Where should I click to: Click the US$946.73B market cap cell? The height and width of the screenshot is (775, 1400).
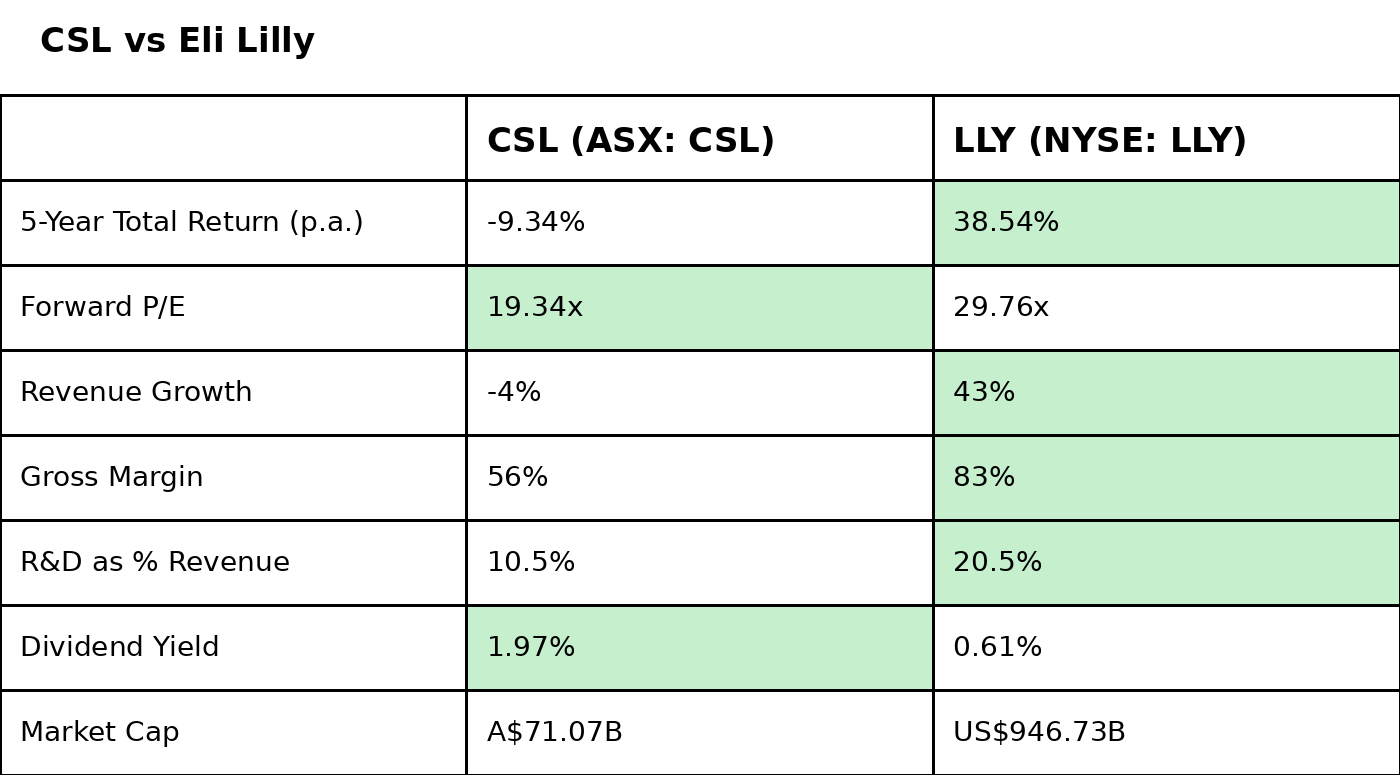click(1039, 733)
